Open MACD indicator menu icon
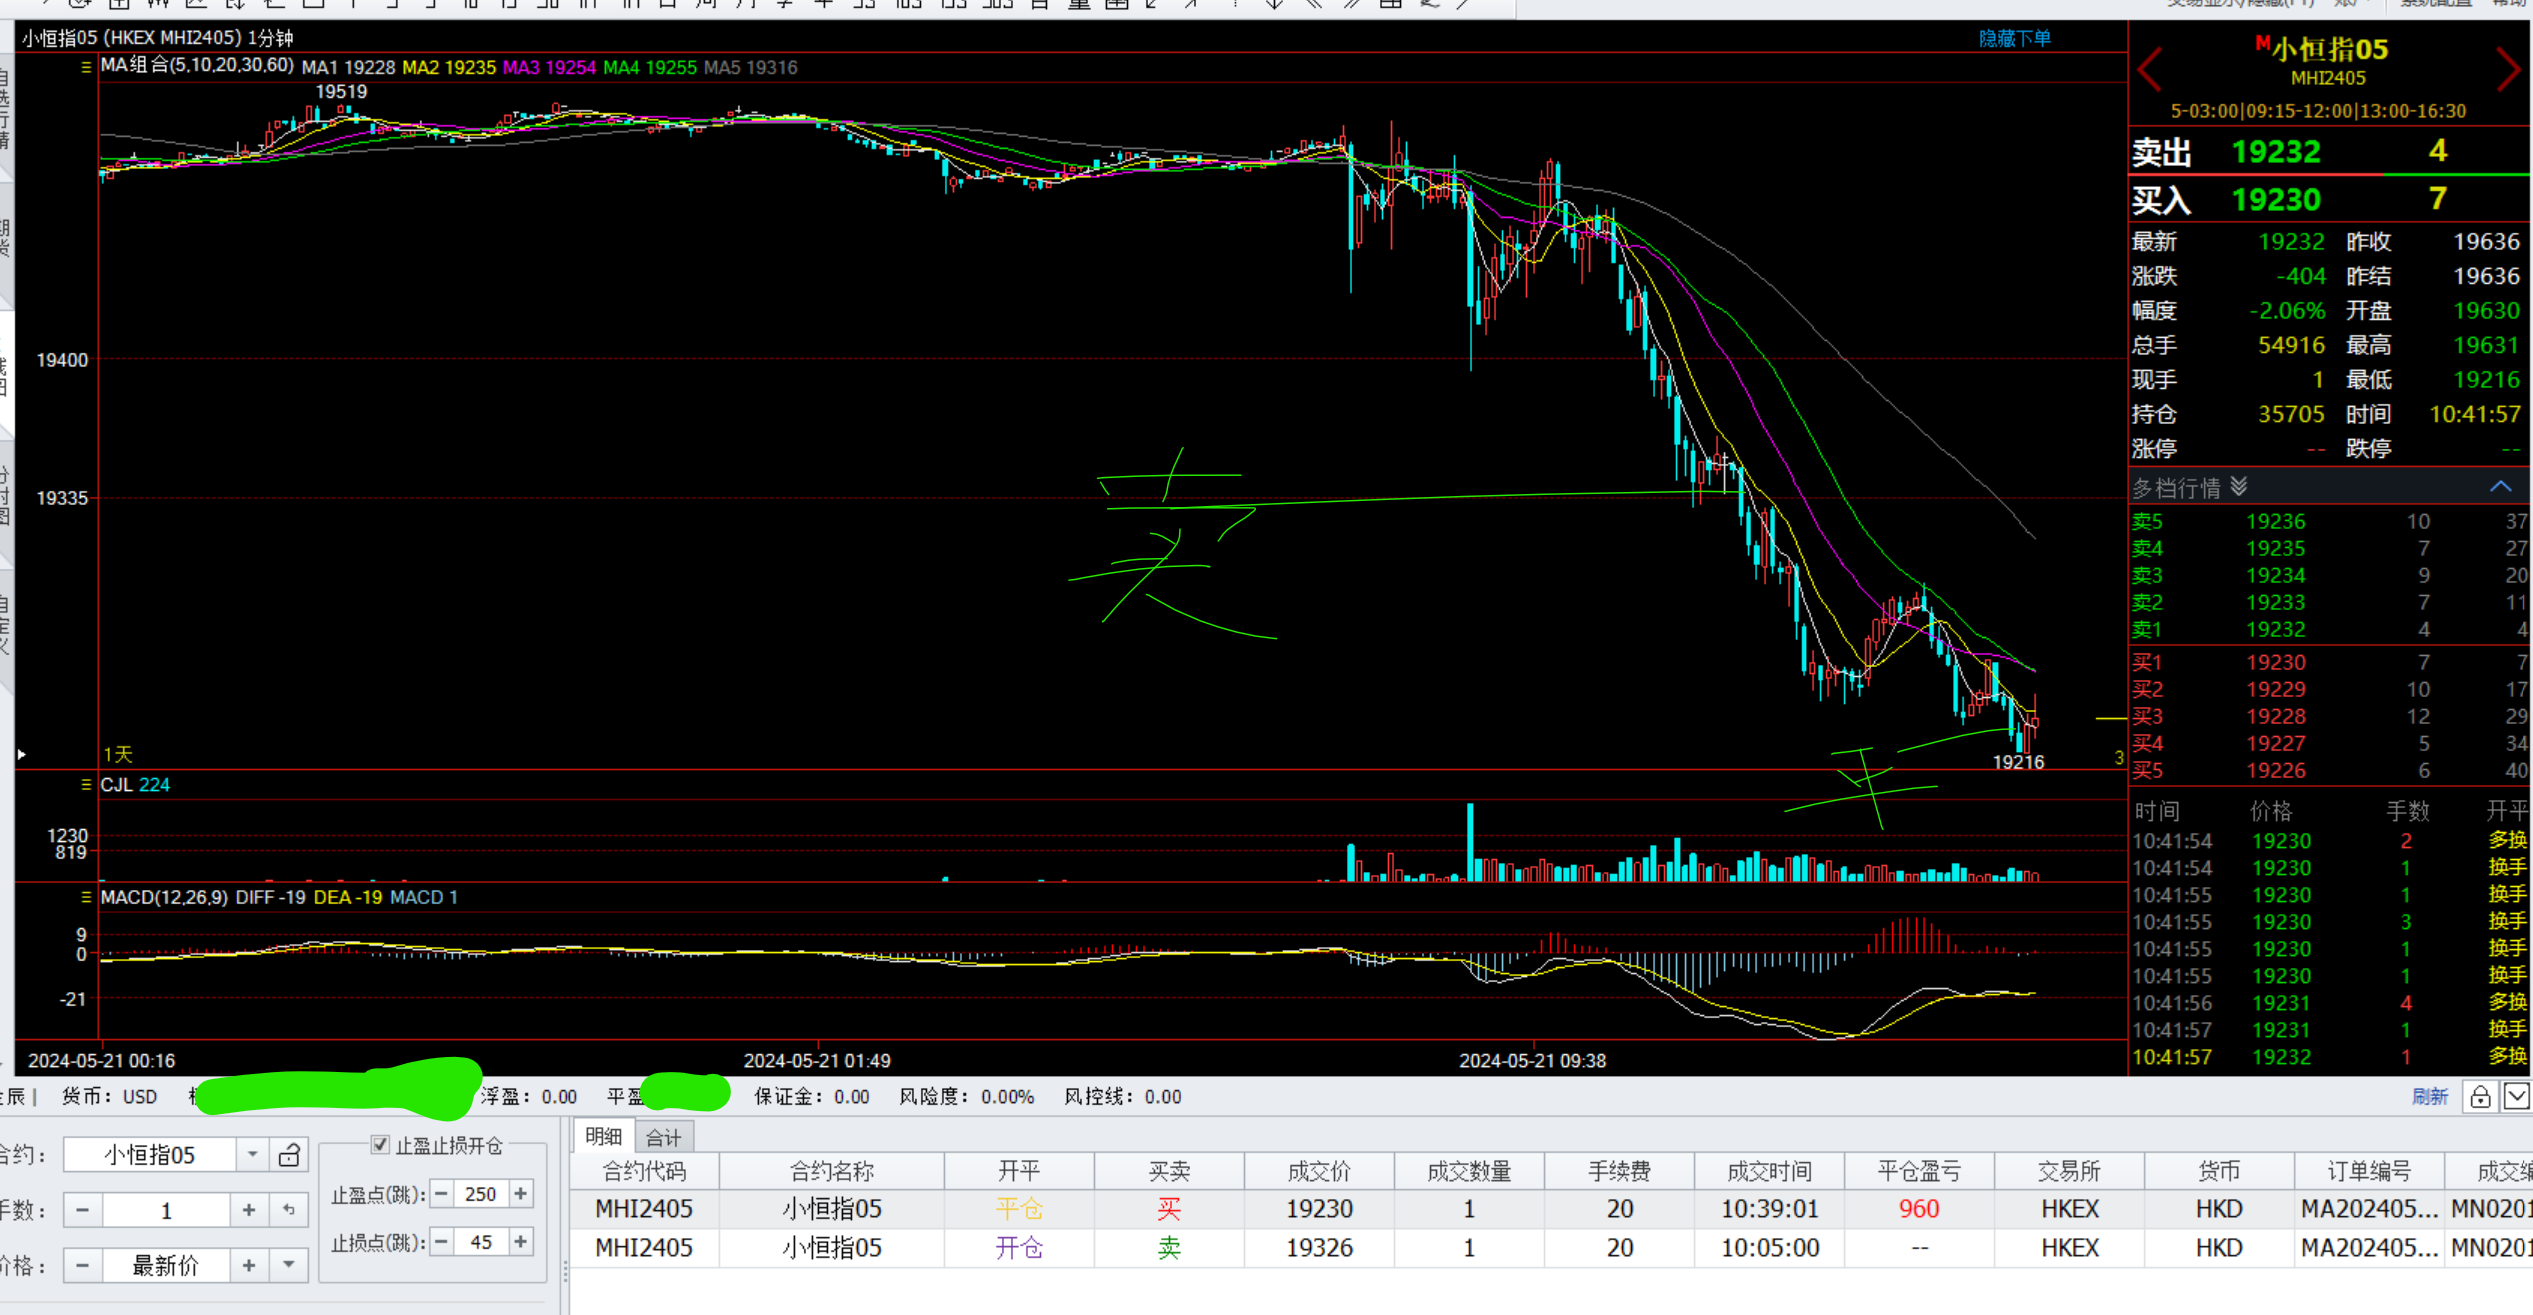Screen dimensions: 2533x1315 pos(85,897)
